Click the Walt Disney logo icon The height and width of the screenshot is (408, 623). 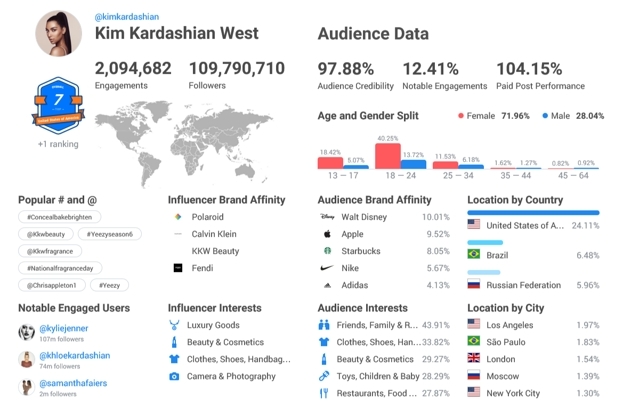coord(327,217)
